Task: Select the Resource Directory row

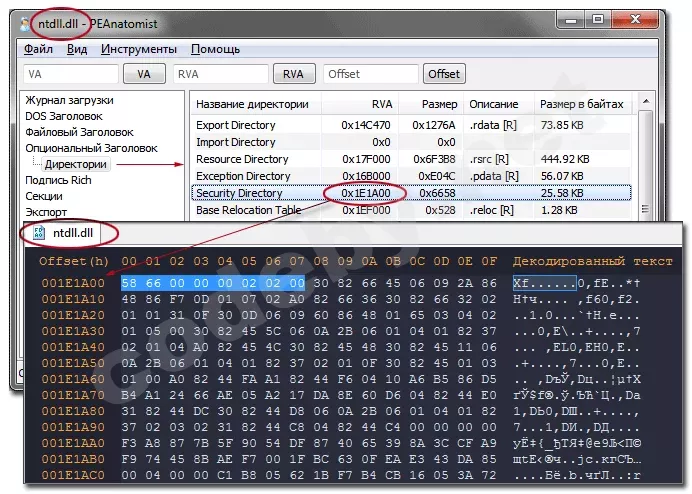Action: click(411, 159)
